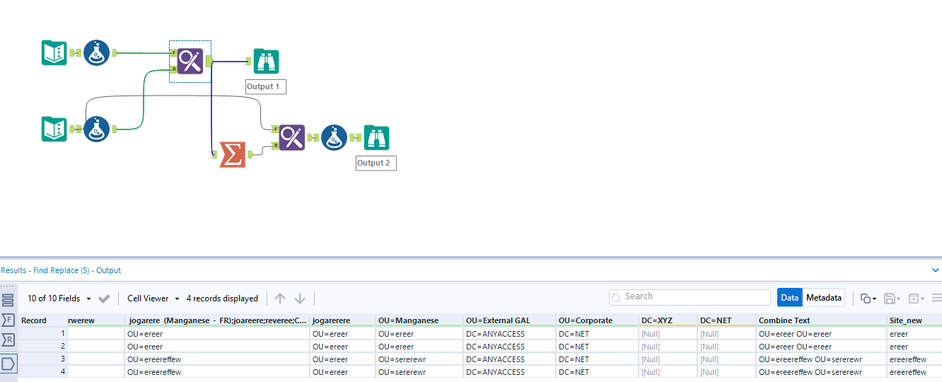942x382 pixels.
Task: Open the new window export icon dropdown
Action: (x=916, y=298)
